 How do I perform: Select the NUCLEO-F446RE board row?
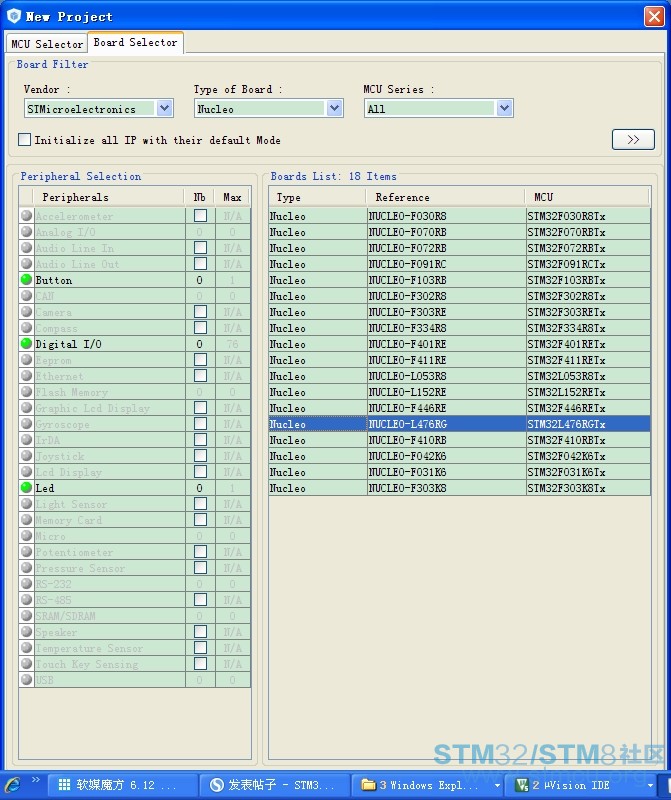(x=460, y=408)
